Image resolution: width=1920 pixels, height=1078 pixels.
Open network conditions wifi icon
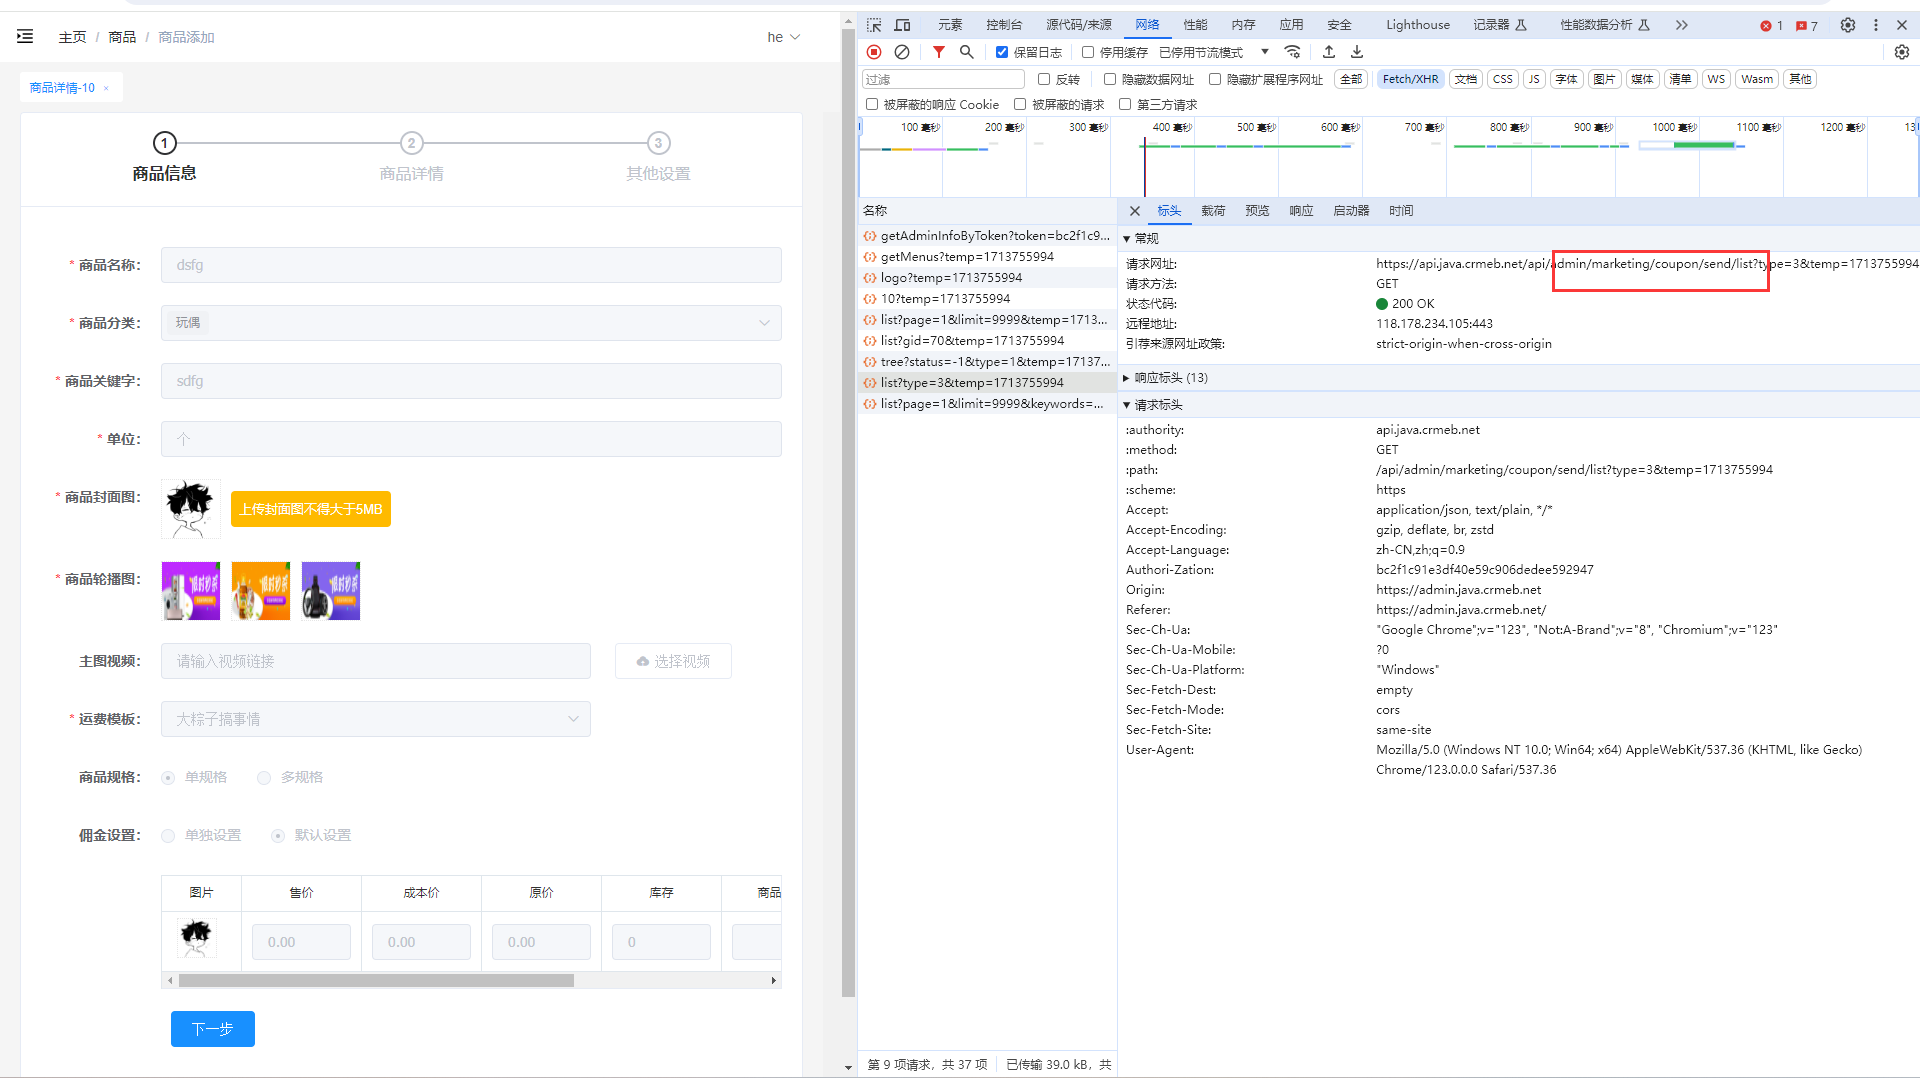1293,52
